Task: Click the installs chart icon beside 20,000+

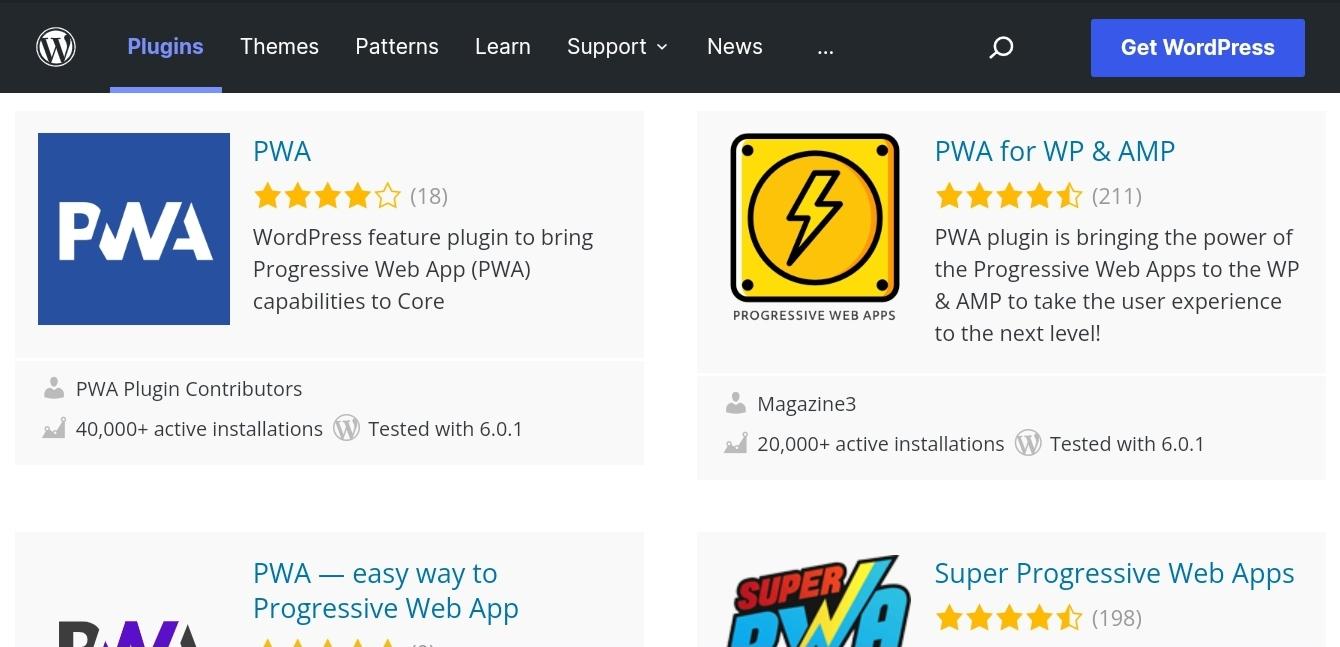Action: coord(736,444)
